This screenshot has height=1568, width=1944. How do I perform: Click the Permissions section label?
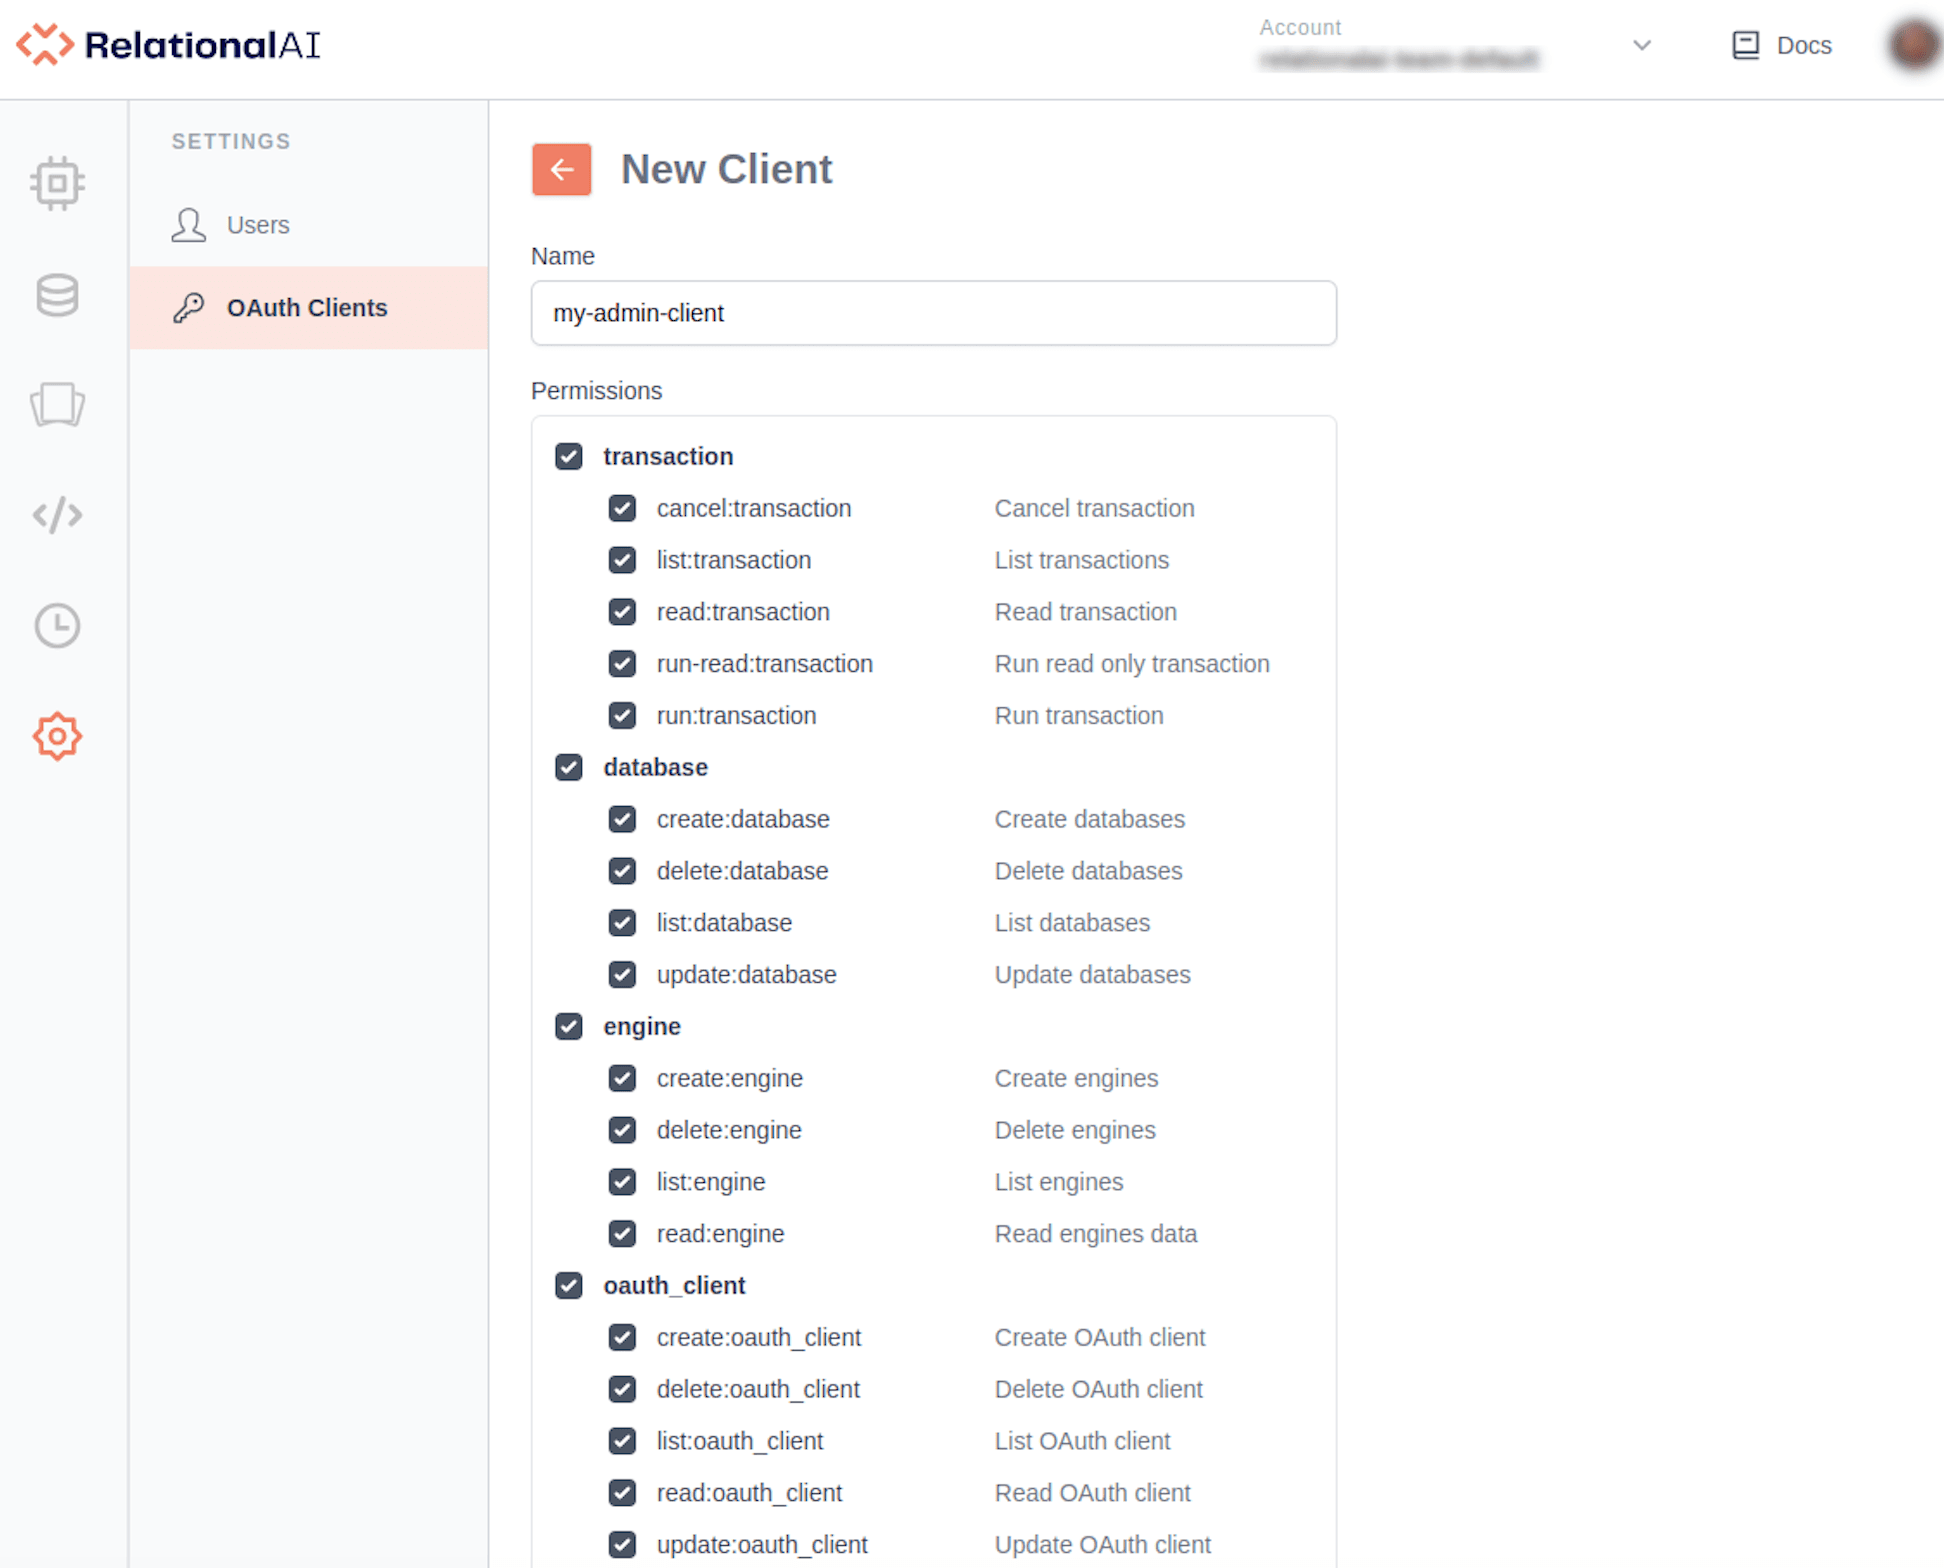[x=596, y=391]
